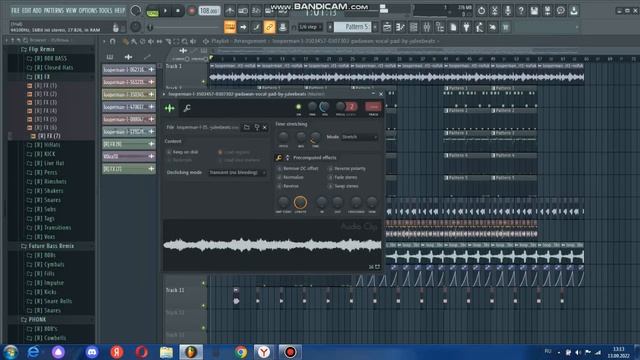Click the orange-ringed precomputed effects knob
640x360 pixels.
300,202
